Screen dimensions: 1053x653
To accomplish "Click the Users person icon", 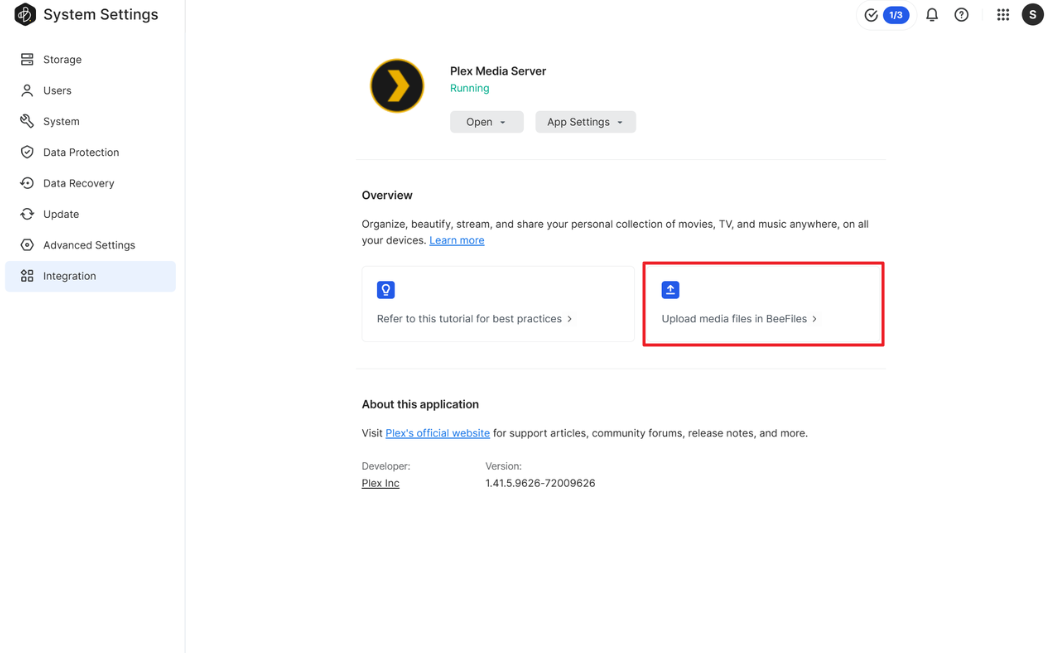I will (x=27, y=91).
